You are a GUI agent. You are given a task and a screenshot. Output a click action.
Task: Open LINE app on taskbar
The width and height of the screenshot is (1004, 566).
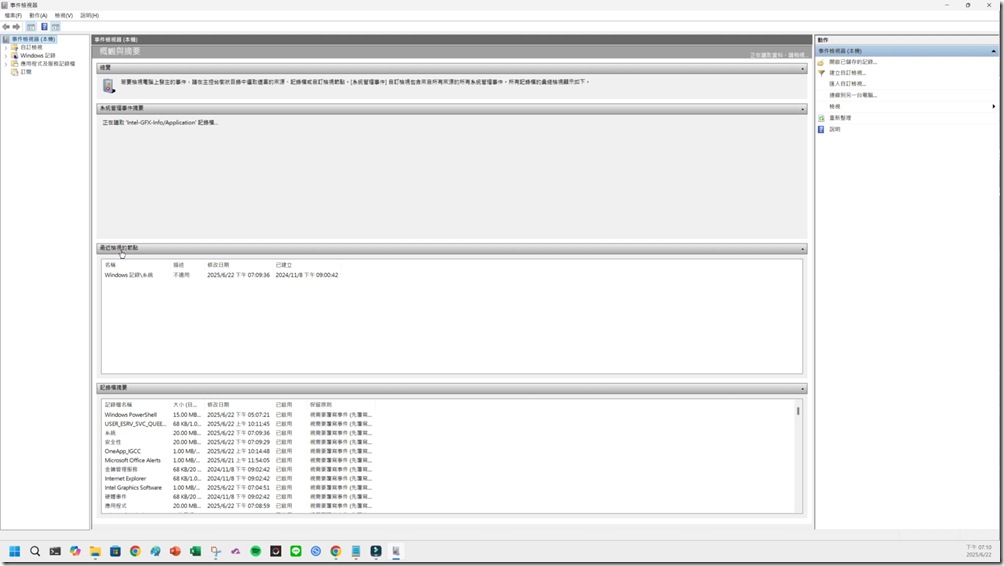(x=296, y=551)
